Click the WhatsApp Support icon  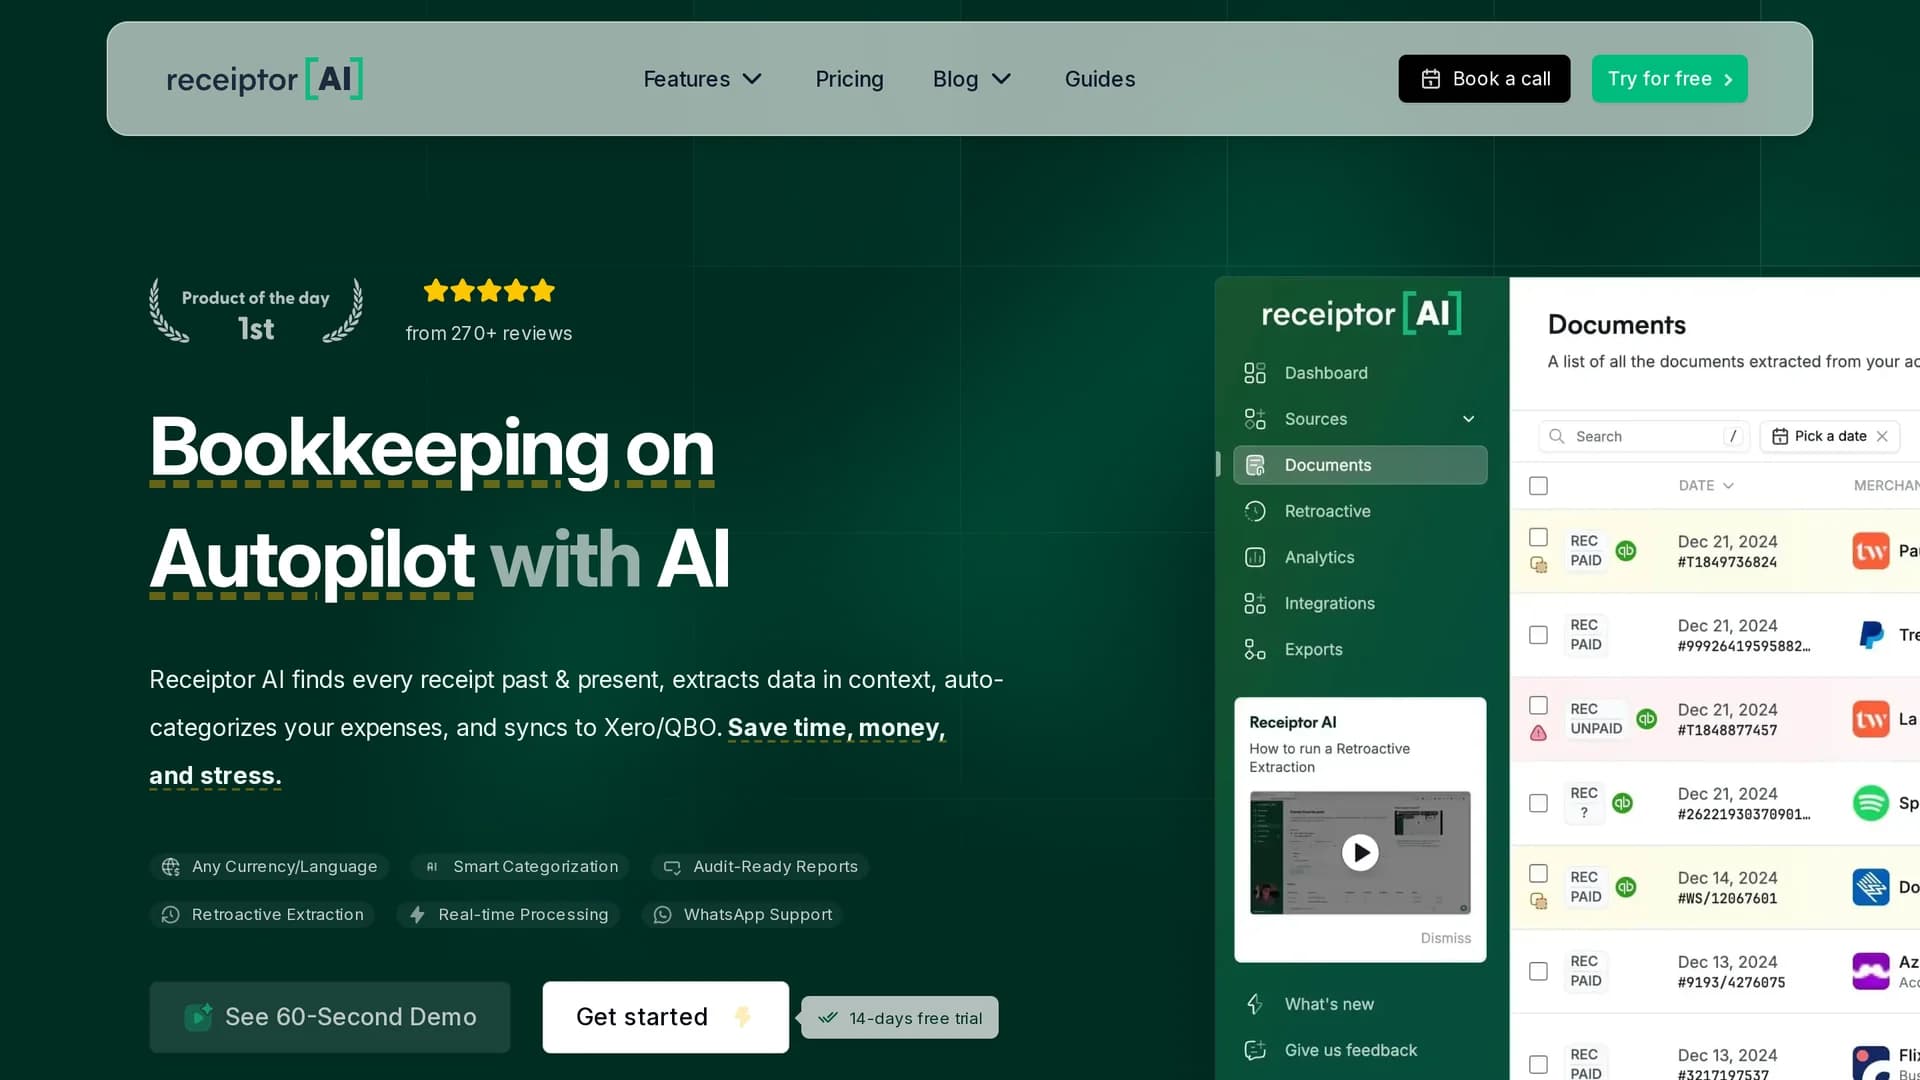(662, 915)
